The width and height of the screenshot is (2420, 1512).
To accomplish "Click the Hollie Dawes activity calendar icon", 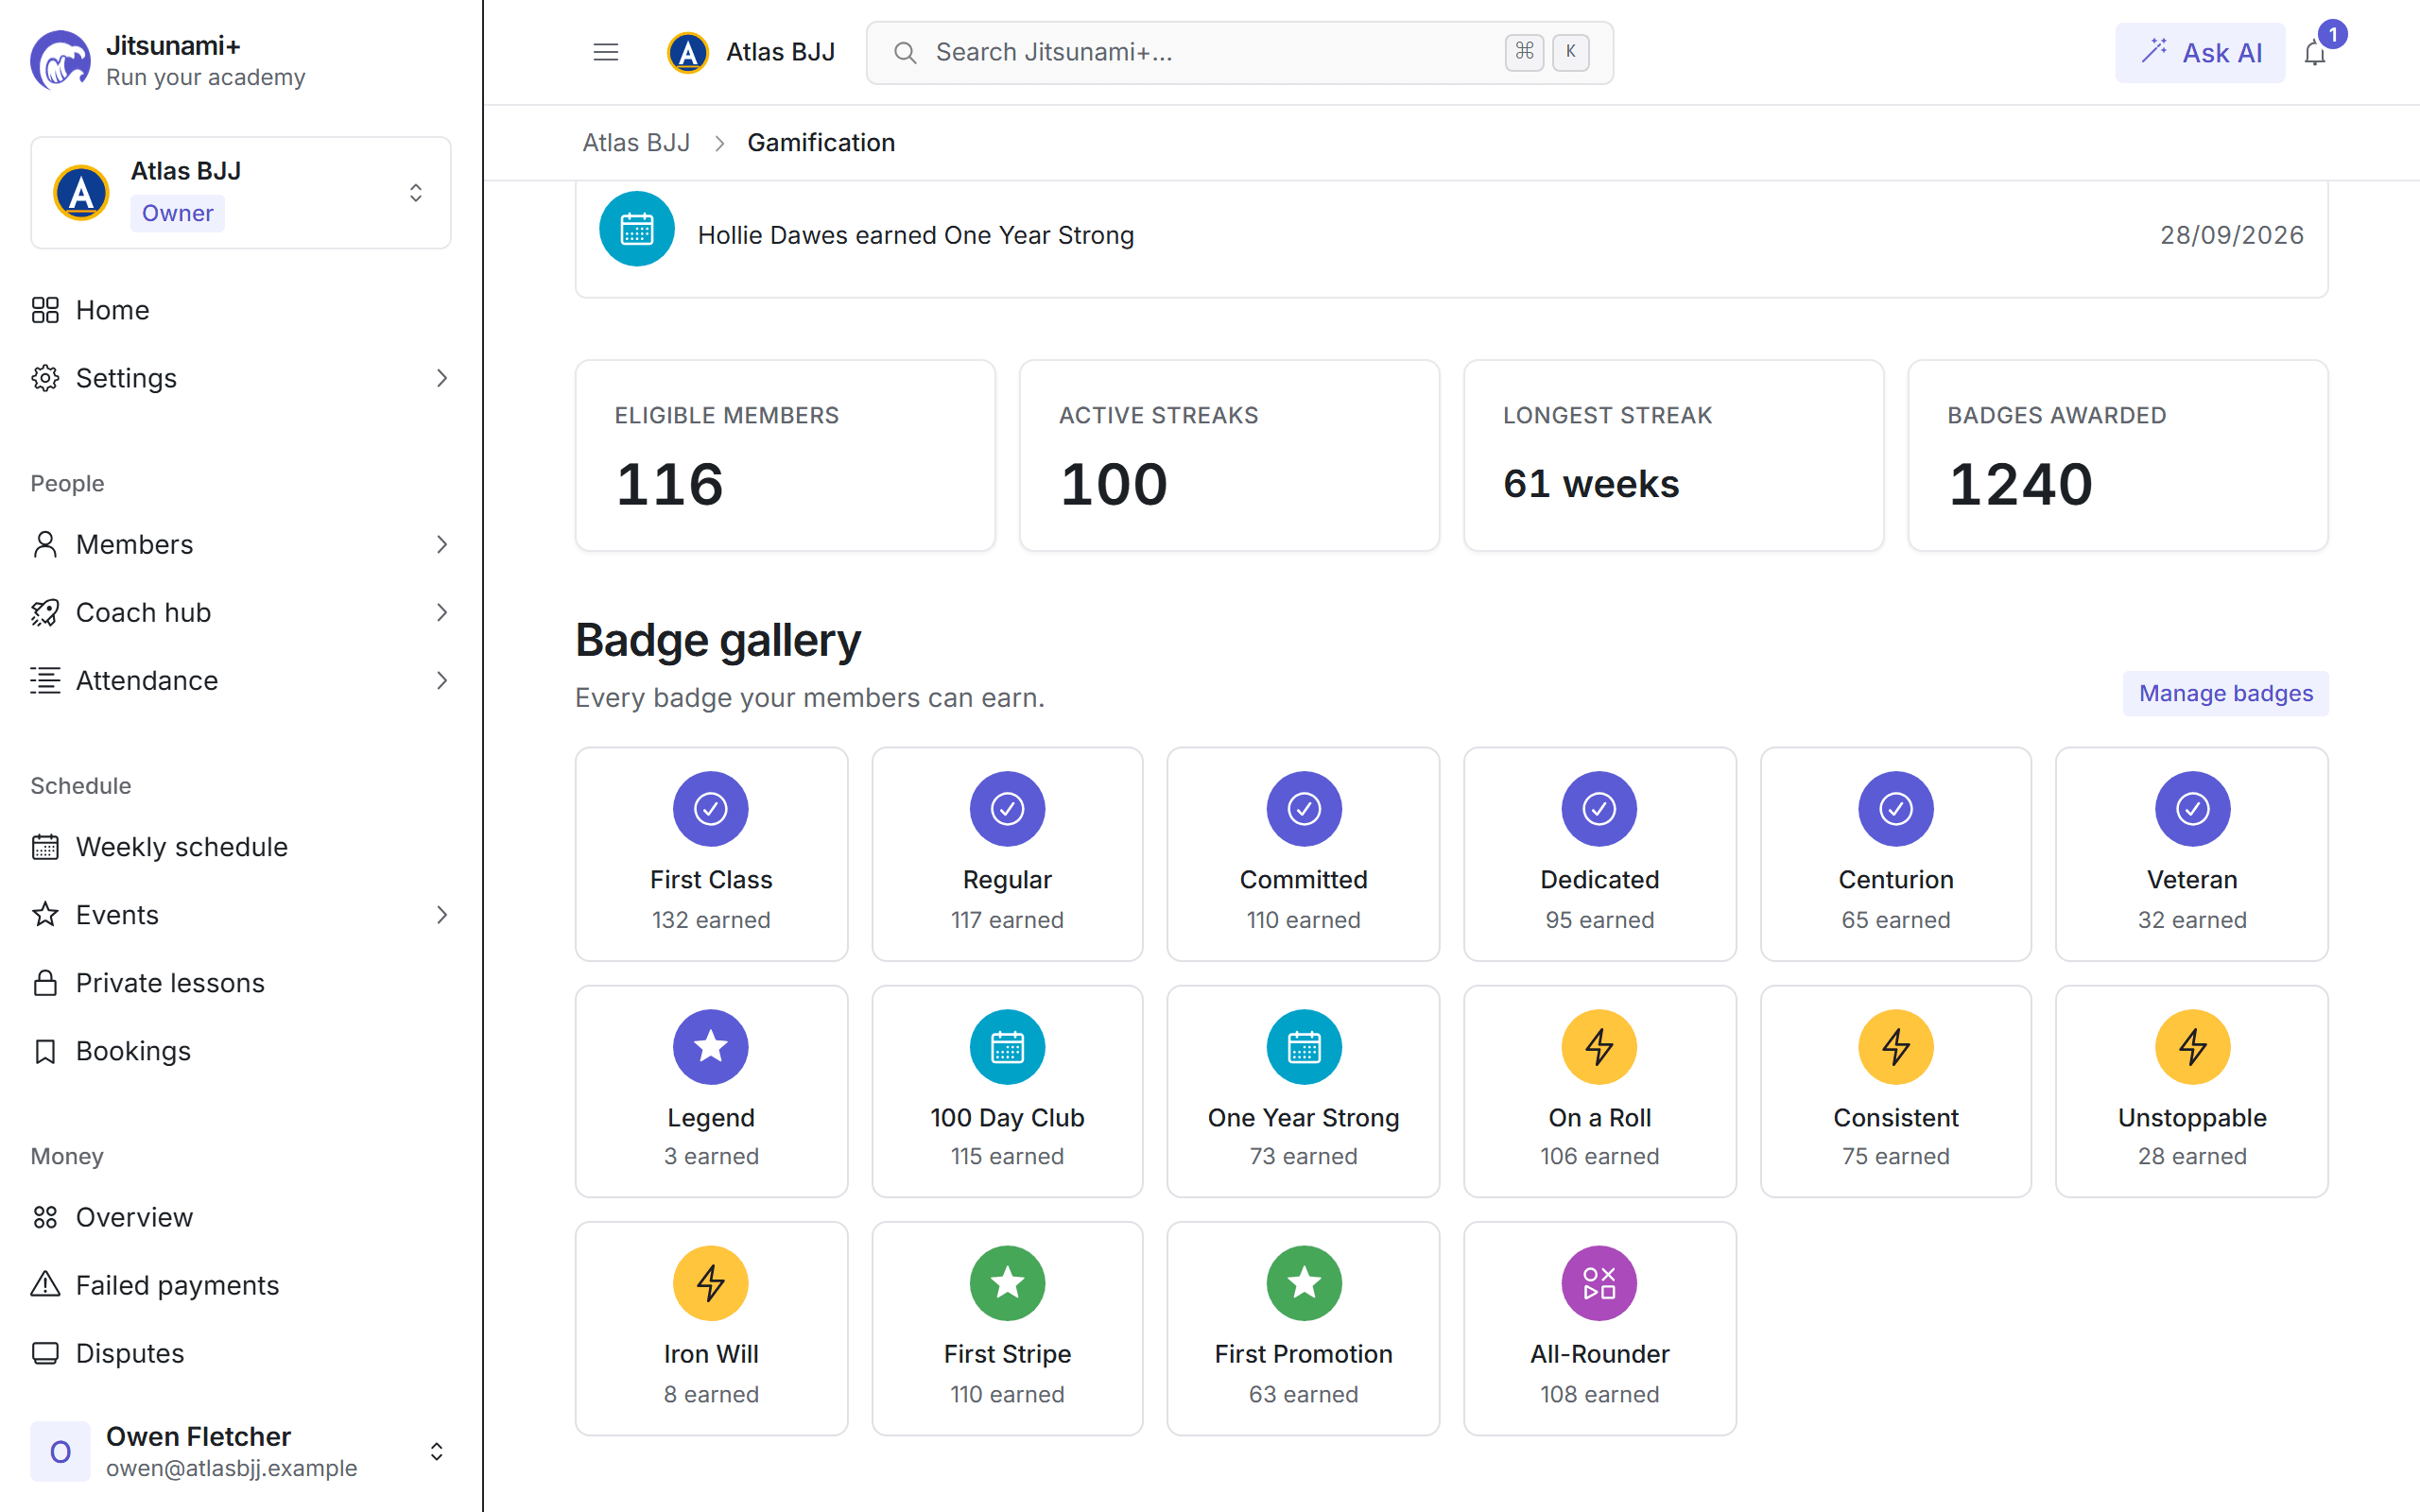I will (636, 229).
